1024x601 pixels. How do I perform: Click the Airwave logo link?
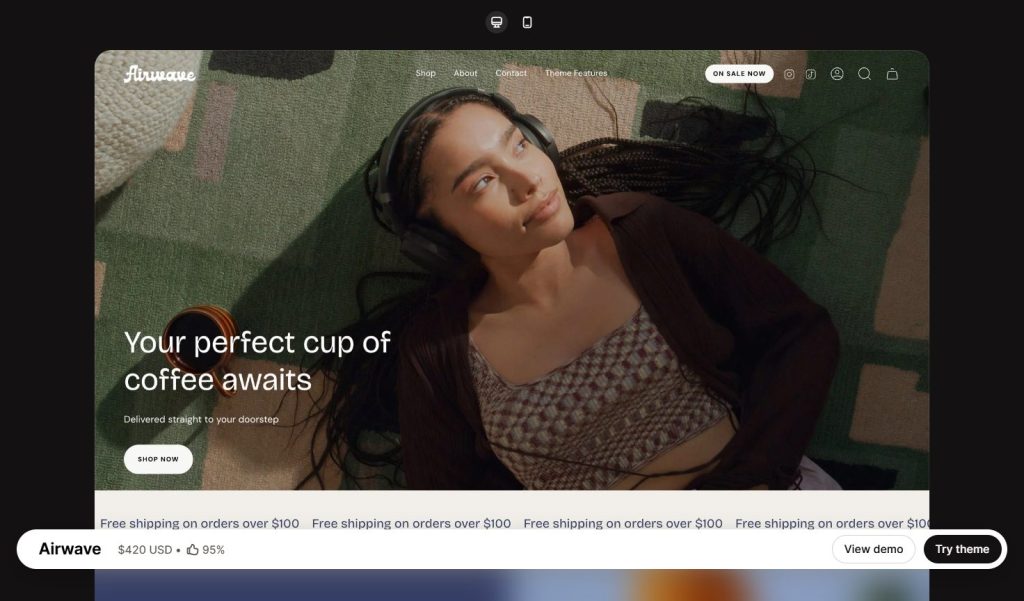[160, 73]
